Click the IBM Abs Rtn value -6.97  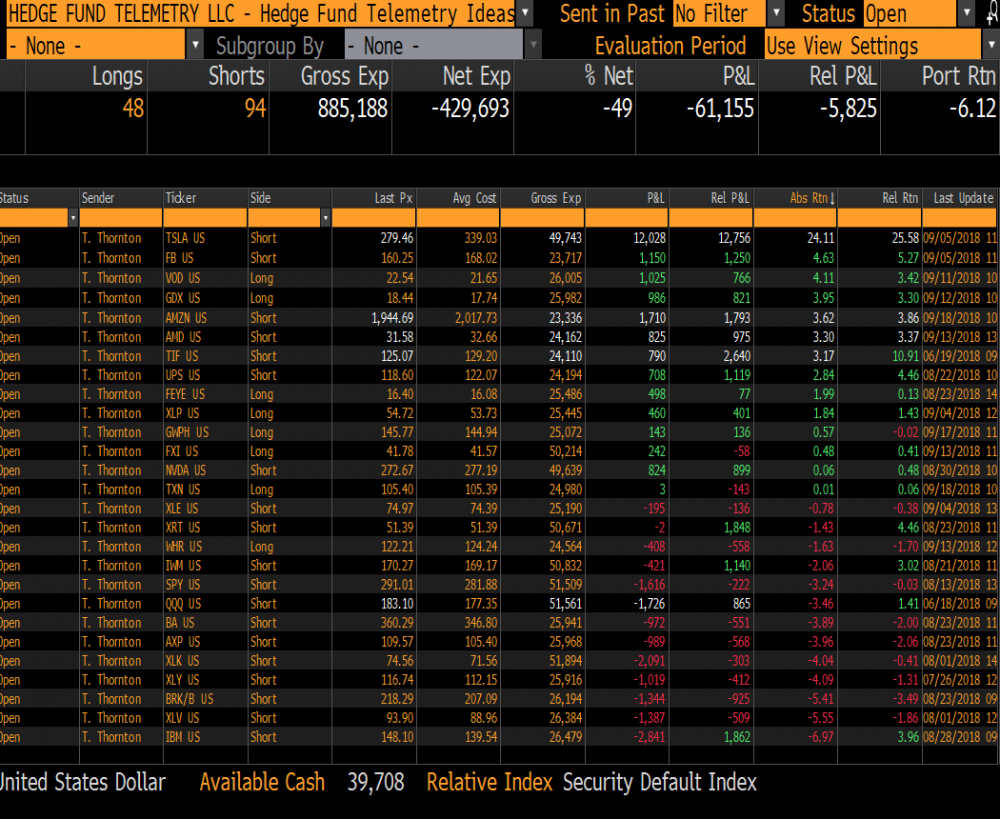click(x=821, y=737)
